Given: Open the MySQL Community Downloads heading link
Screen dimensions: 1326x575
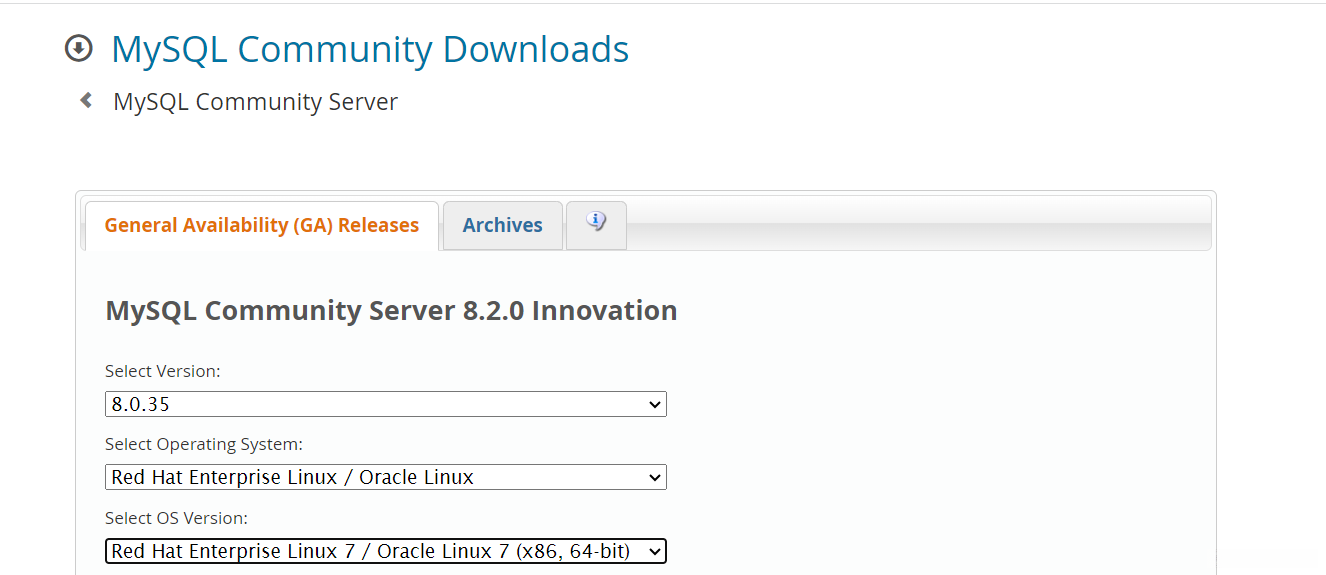Looking at the screenshot, I should [370, 49].
